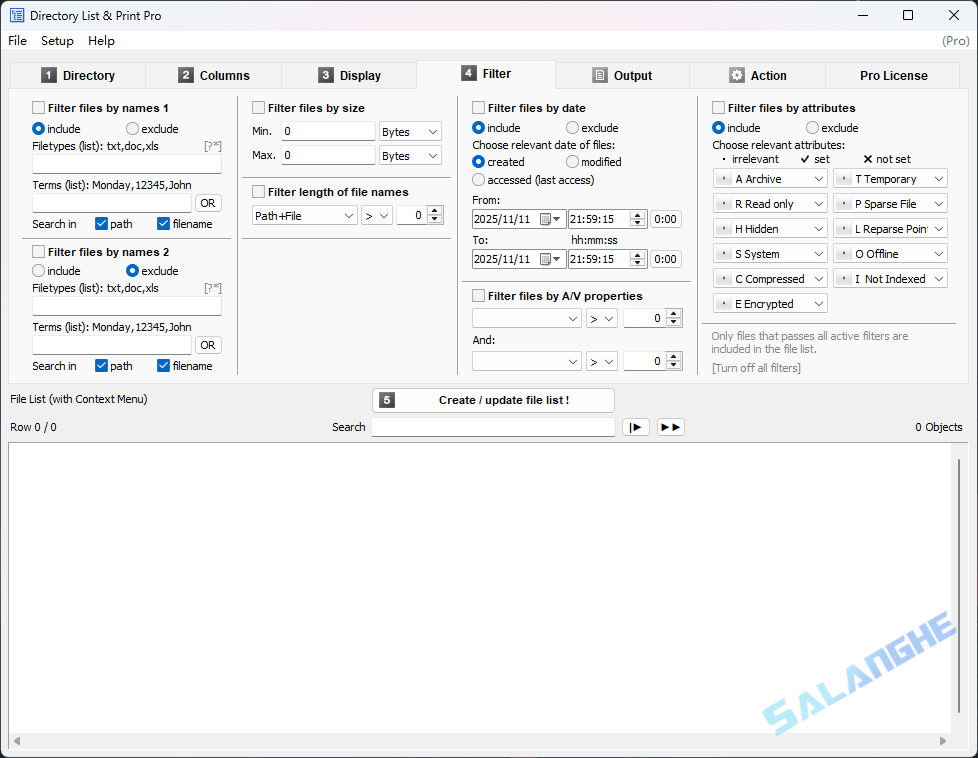978x758 pixels.
Task: Click inside the Search input field
Action: (493, 426)
